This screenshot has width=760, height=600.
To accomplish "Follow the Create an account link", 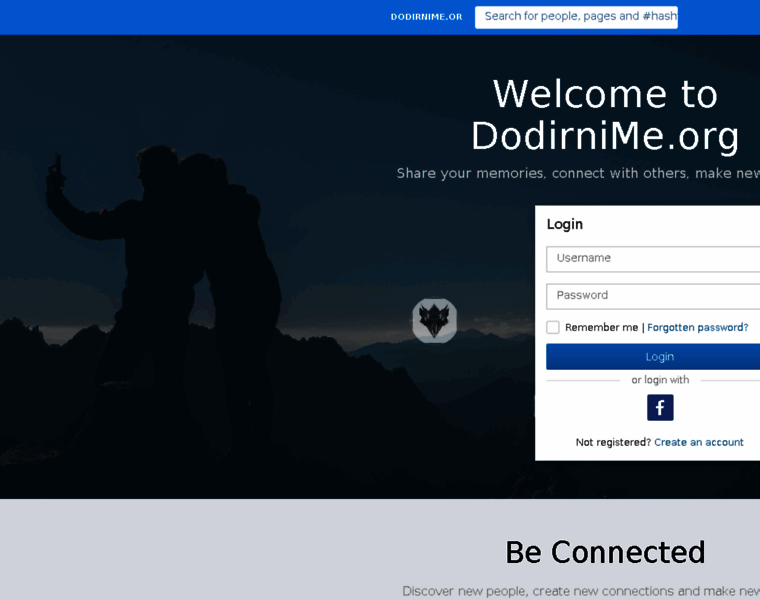I will coord(698,442).
